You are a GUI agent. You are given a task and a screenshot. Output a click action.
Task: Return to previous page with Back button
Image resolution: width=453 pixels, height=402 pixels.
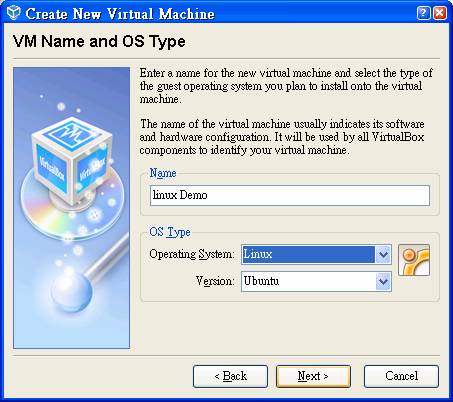point(230,376)
